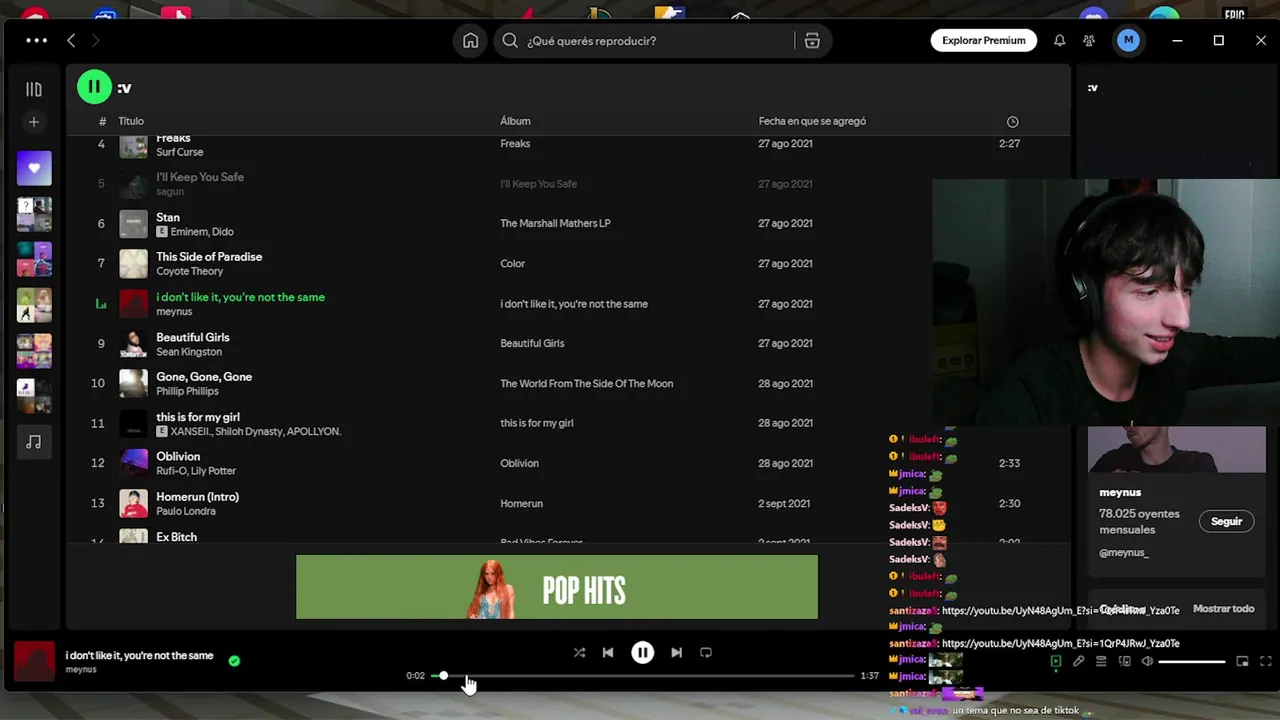Open Epic Games desktop icon
The height and width of the screenshot is (720, 1280).
pos(1235,14)
